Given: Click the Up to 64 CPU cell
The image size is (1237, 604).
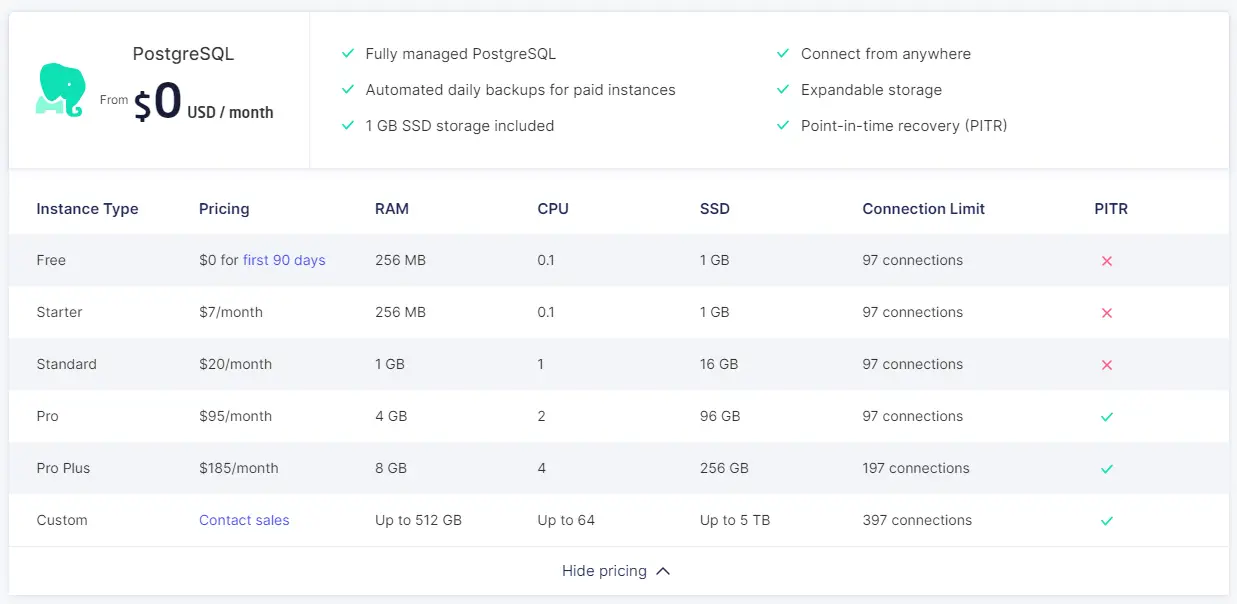Looking at the screenshot, I should point(566,520).
